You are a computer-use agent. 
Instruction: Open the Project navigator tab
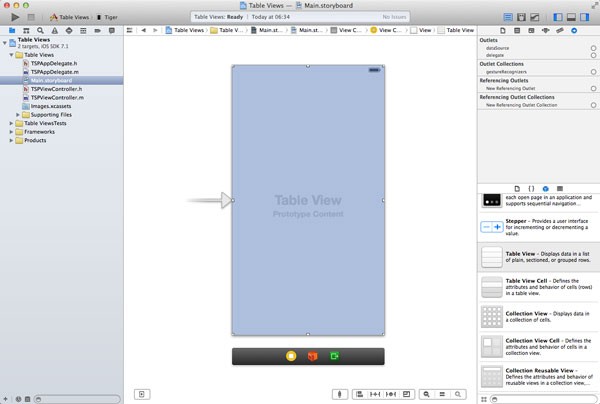coord(12,31)
